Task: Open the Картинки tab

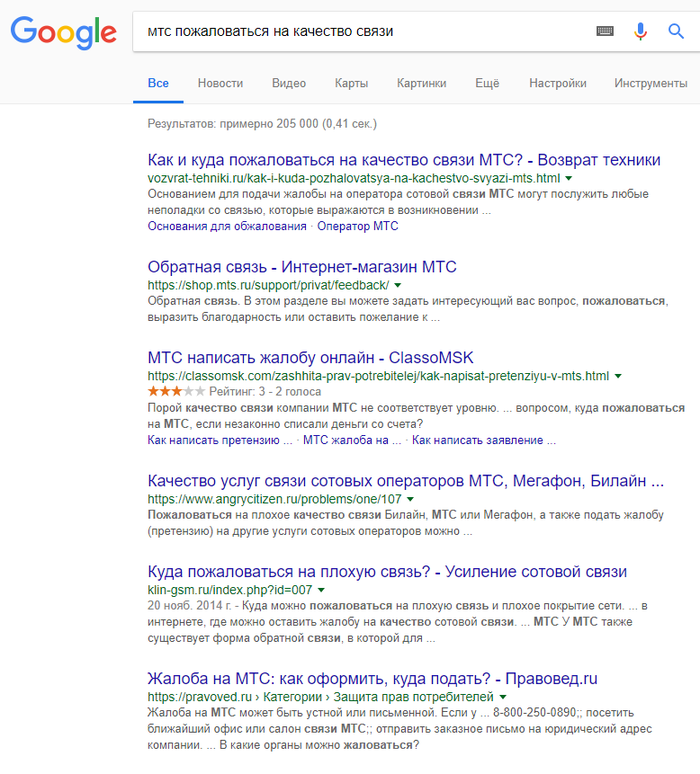Action: point(422,83)
